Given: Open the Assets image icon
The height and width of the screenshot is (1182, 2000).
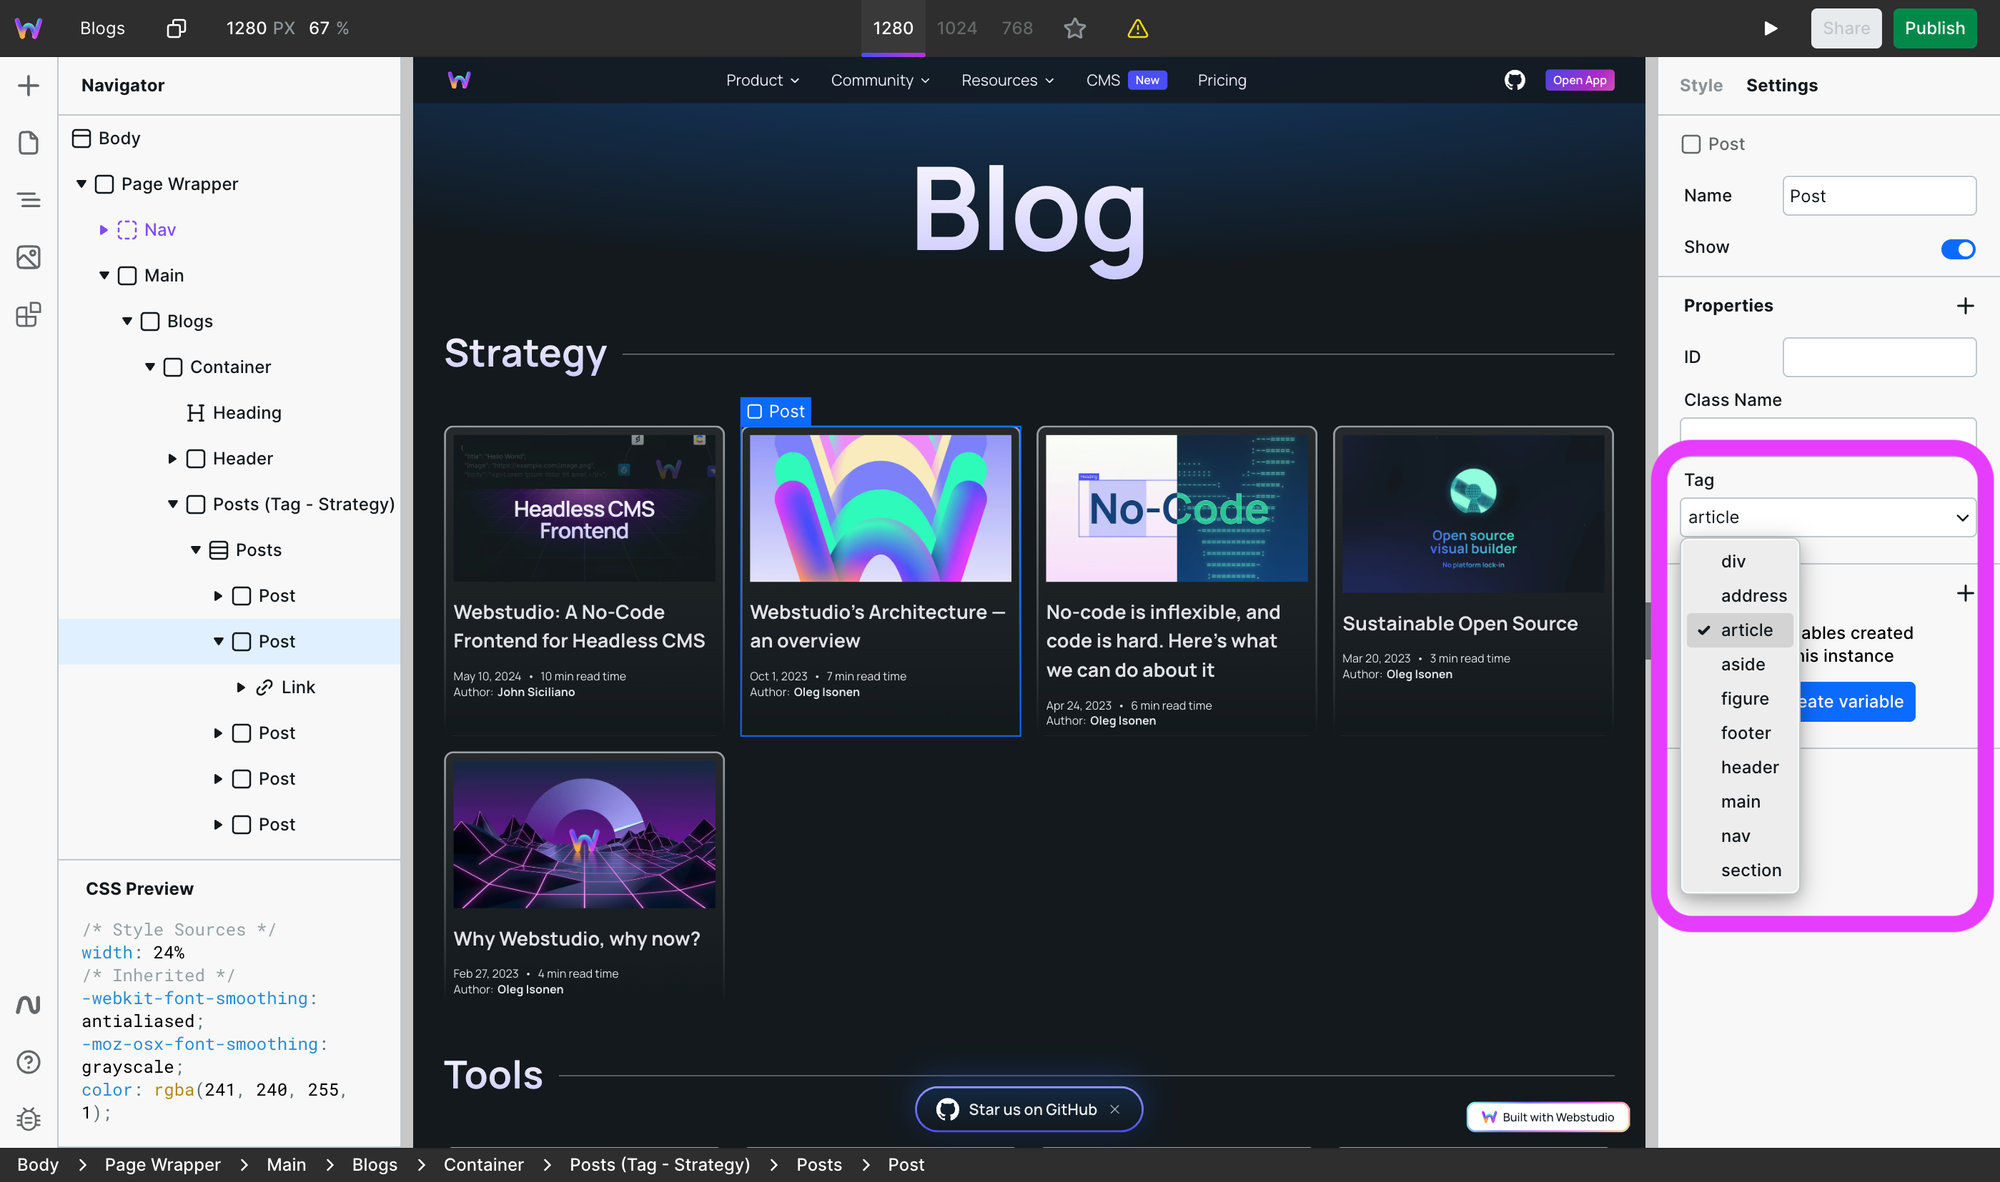Looking at the screenshot, I should tap(28, 257).
